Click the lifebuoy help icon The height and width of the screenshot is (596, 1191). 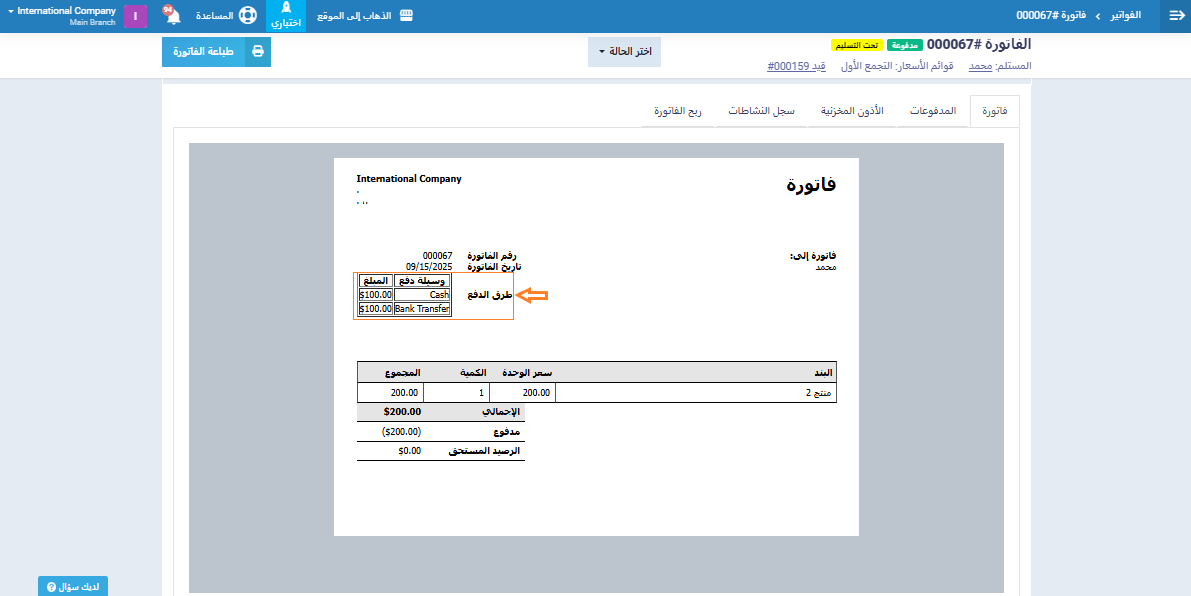(x=247, y=16)
